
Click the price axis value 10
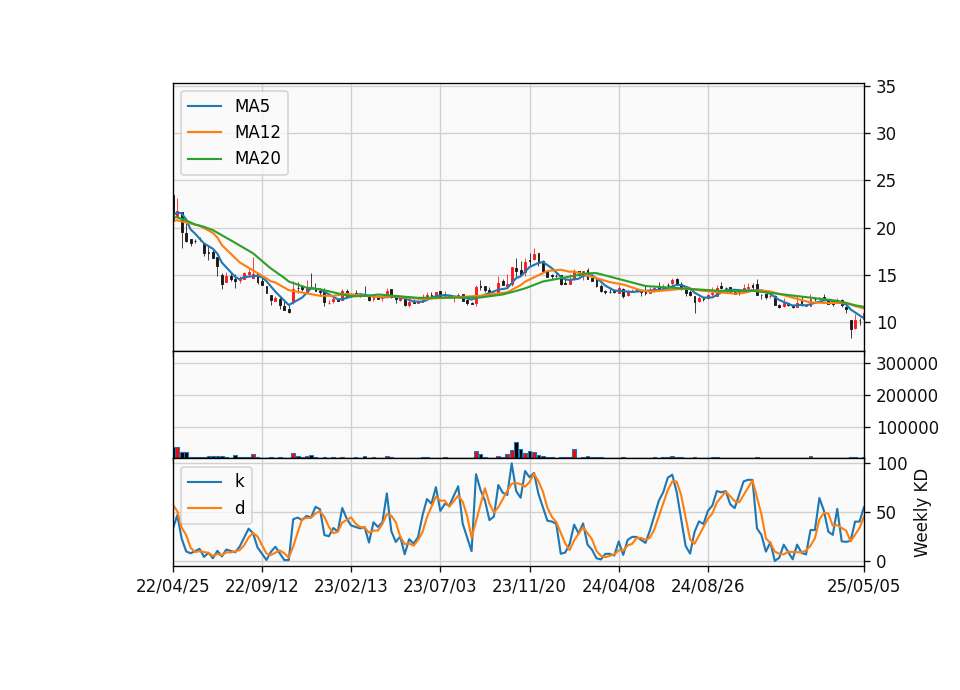[886, 323]
